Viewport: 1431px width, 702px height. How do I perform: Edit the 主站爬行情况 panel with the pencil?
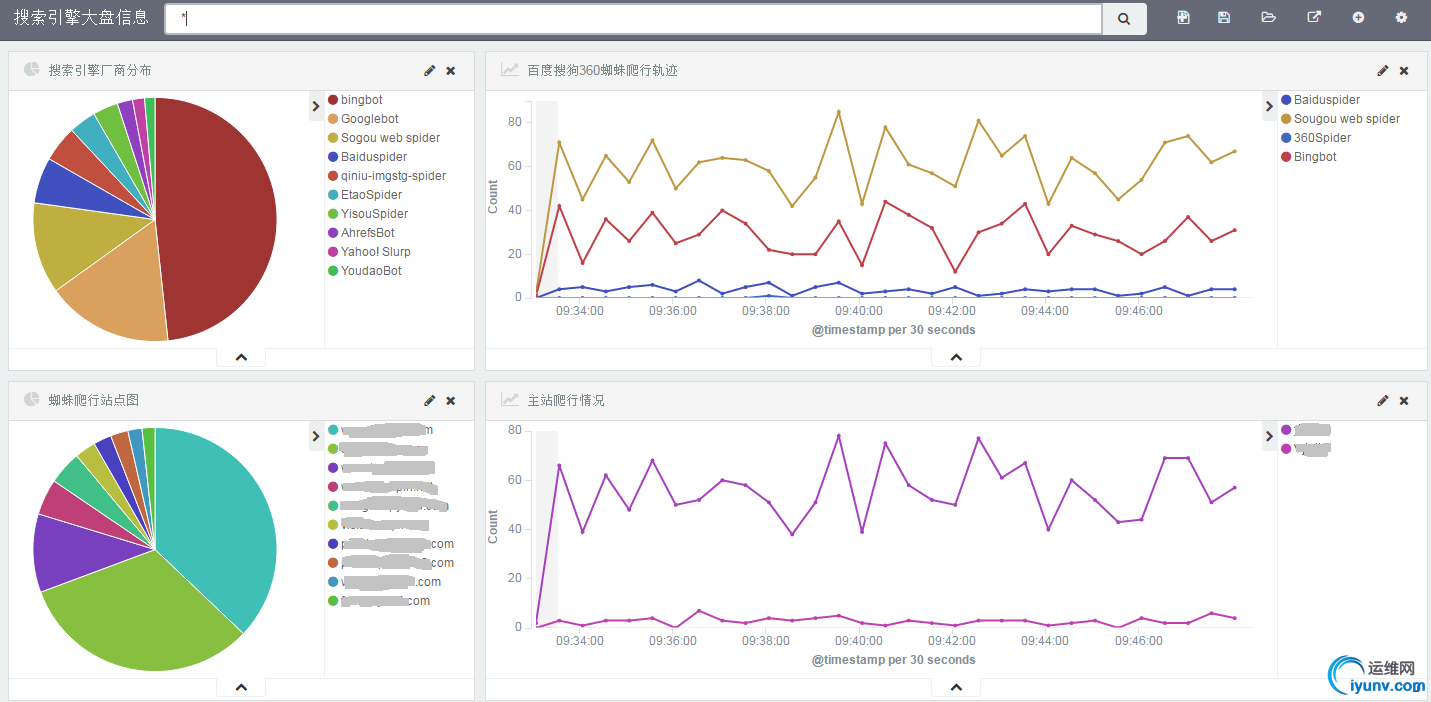pyautogui.click(x=1383, y=400)
